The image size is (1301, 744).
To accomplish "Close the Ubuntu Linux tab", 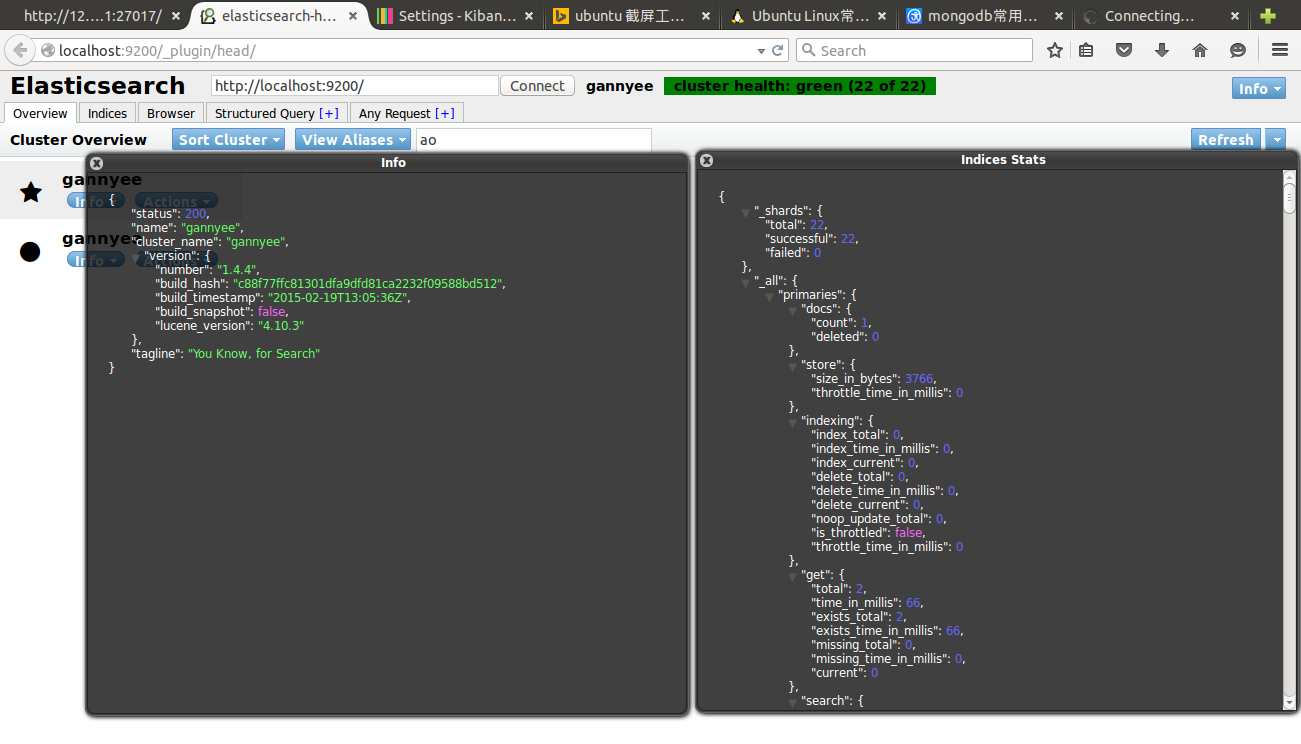I will (x=881, y=16).
